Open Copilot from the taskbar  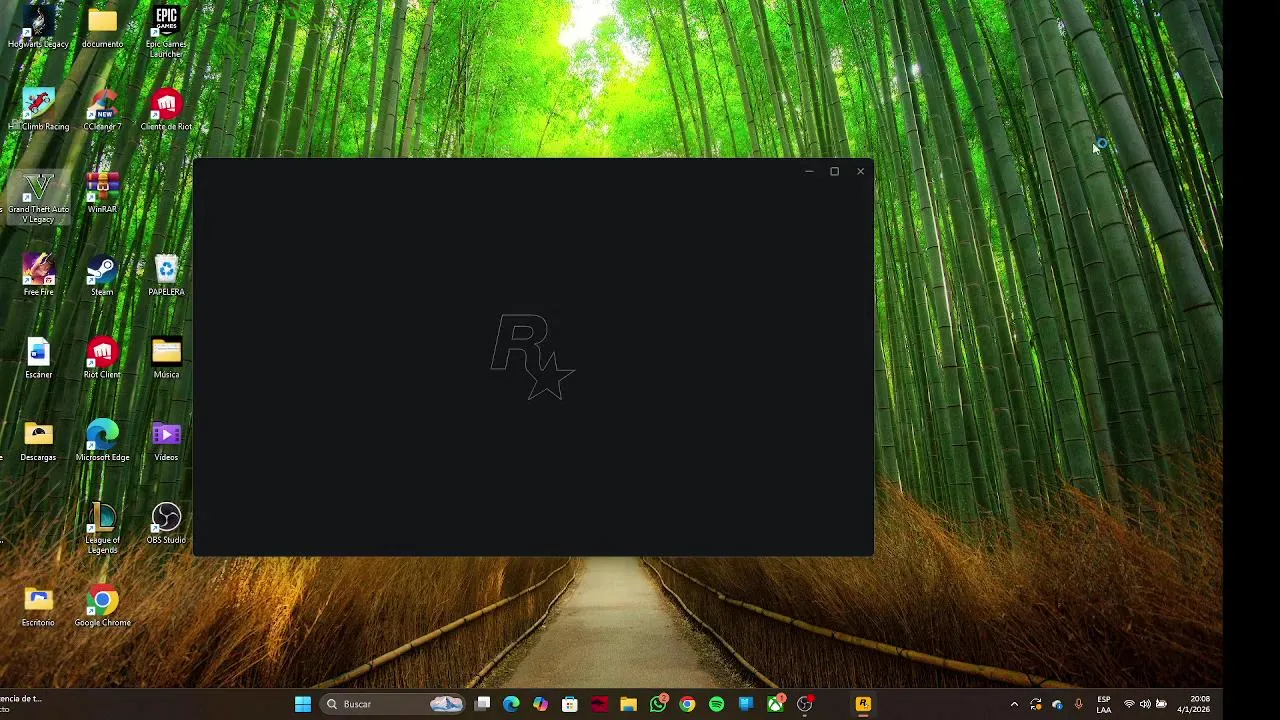point(540,704)
